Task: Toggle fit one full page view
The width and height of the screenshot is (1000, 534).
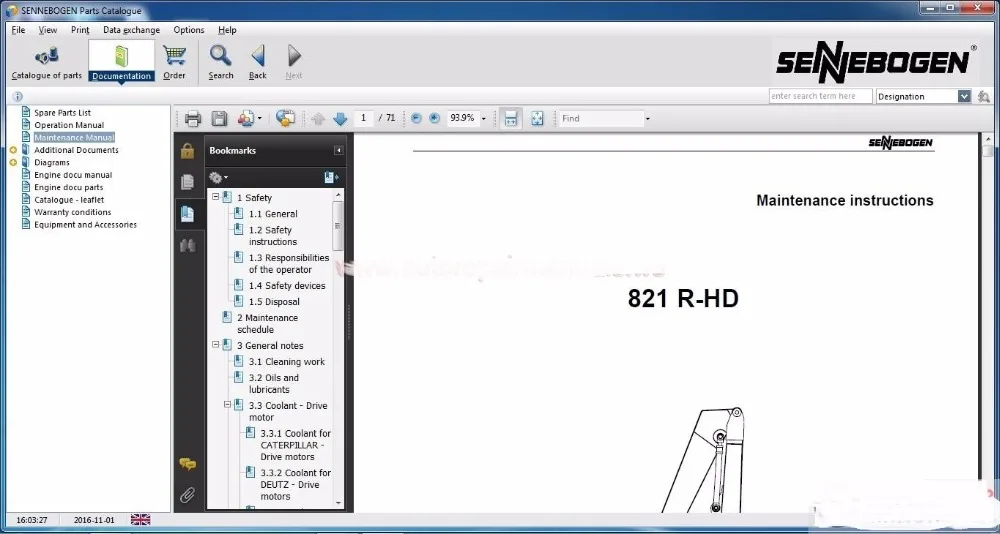Action: (537, 119)
